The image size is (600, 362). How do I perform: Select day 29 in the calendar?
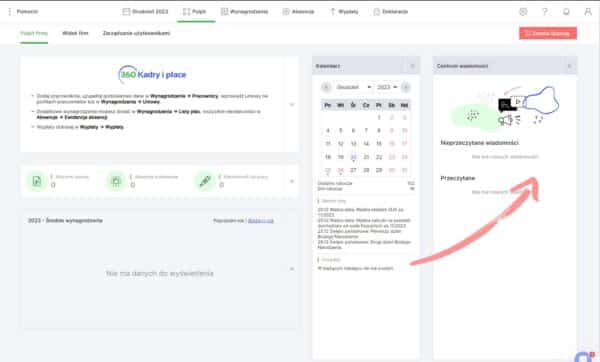pyautogui.click(x=379, y=170)
